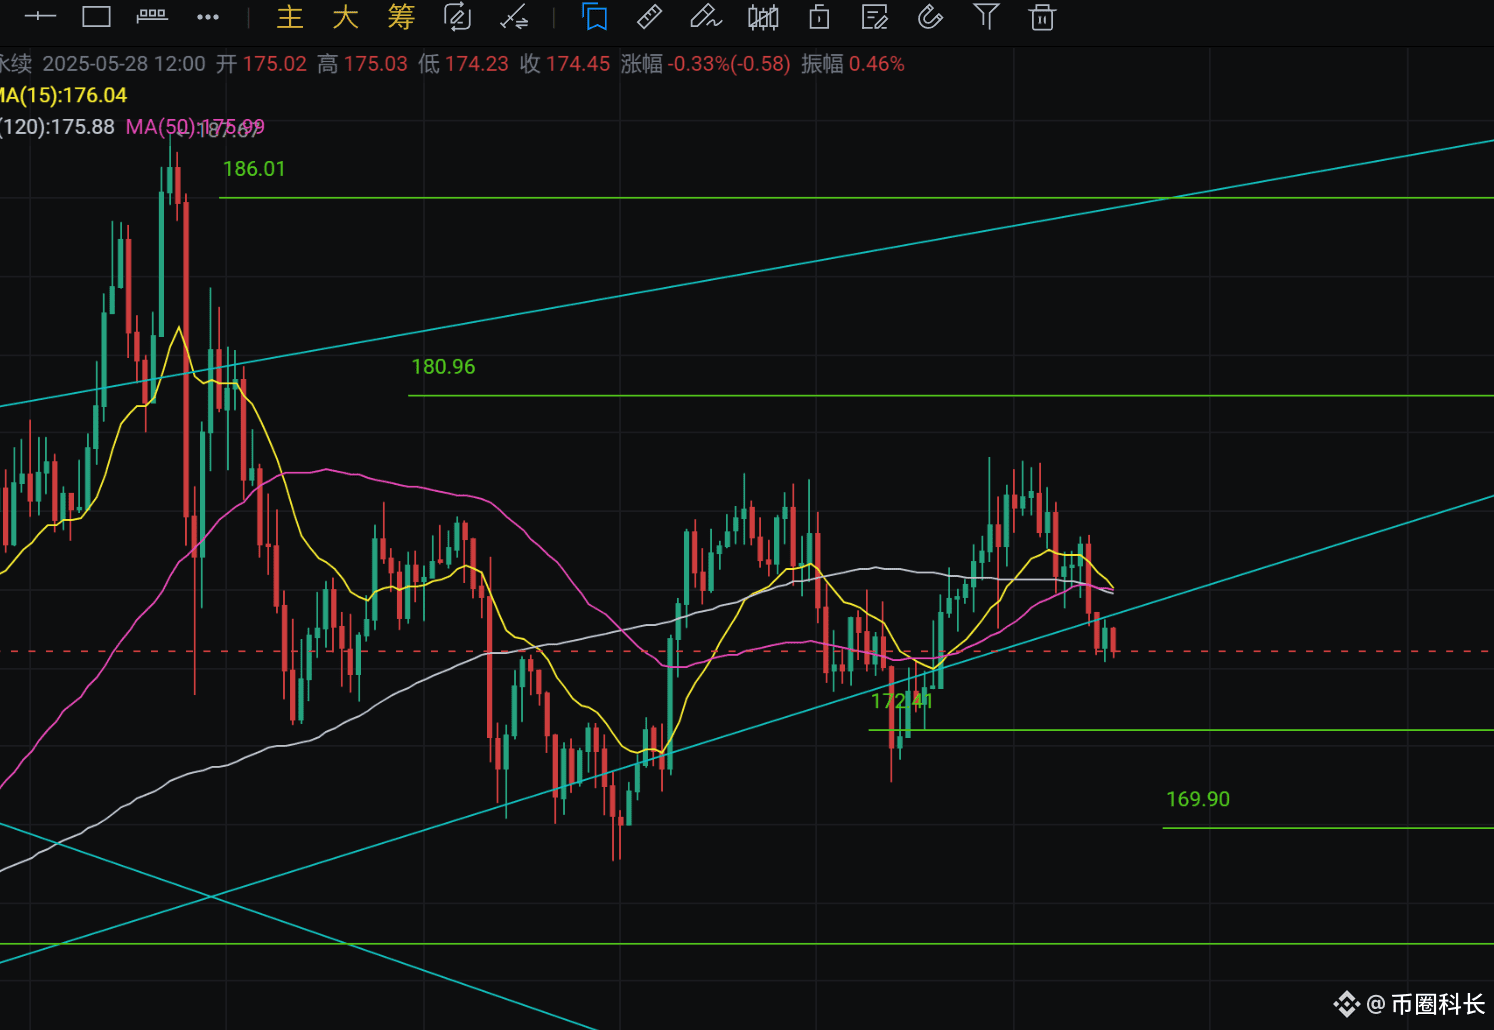The width and height of the screenshot is (1494, 1030).
Task: Click the amplitude 0.46% value
Action: [x=877, y=64]
